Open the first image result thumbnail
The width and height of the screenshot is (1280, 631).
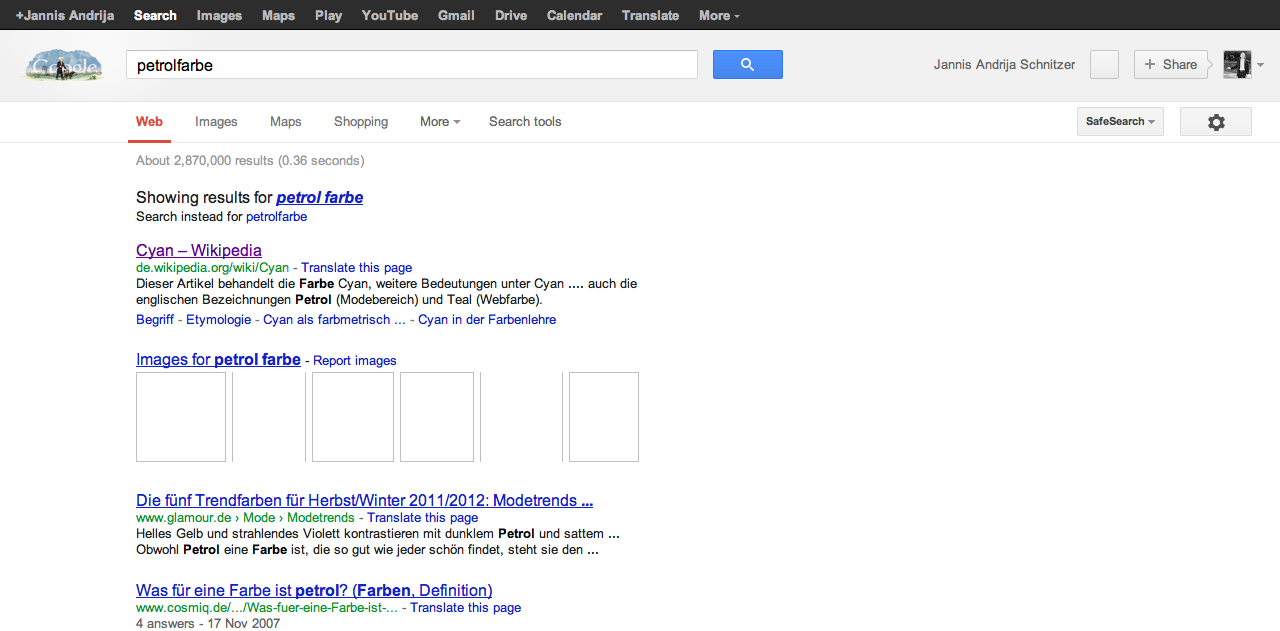pos(181,417)
